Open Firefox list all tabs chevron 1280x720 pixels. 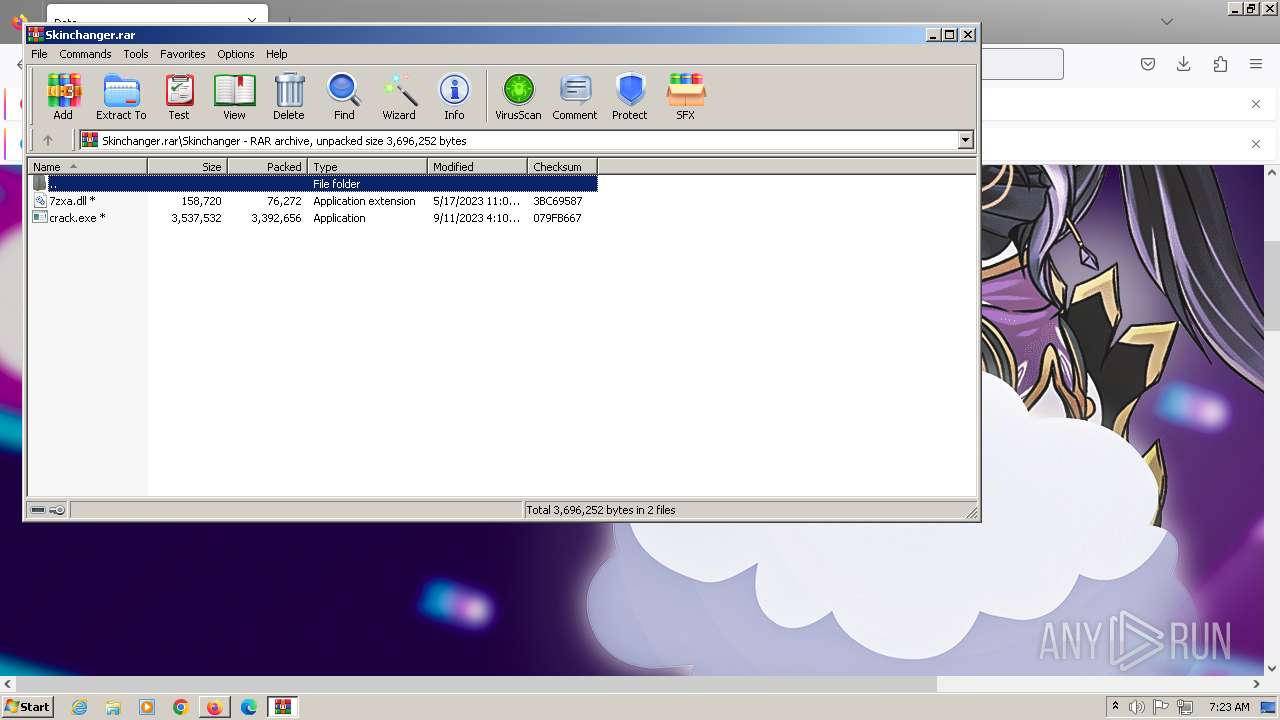click(1167, 21)
